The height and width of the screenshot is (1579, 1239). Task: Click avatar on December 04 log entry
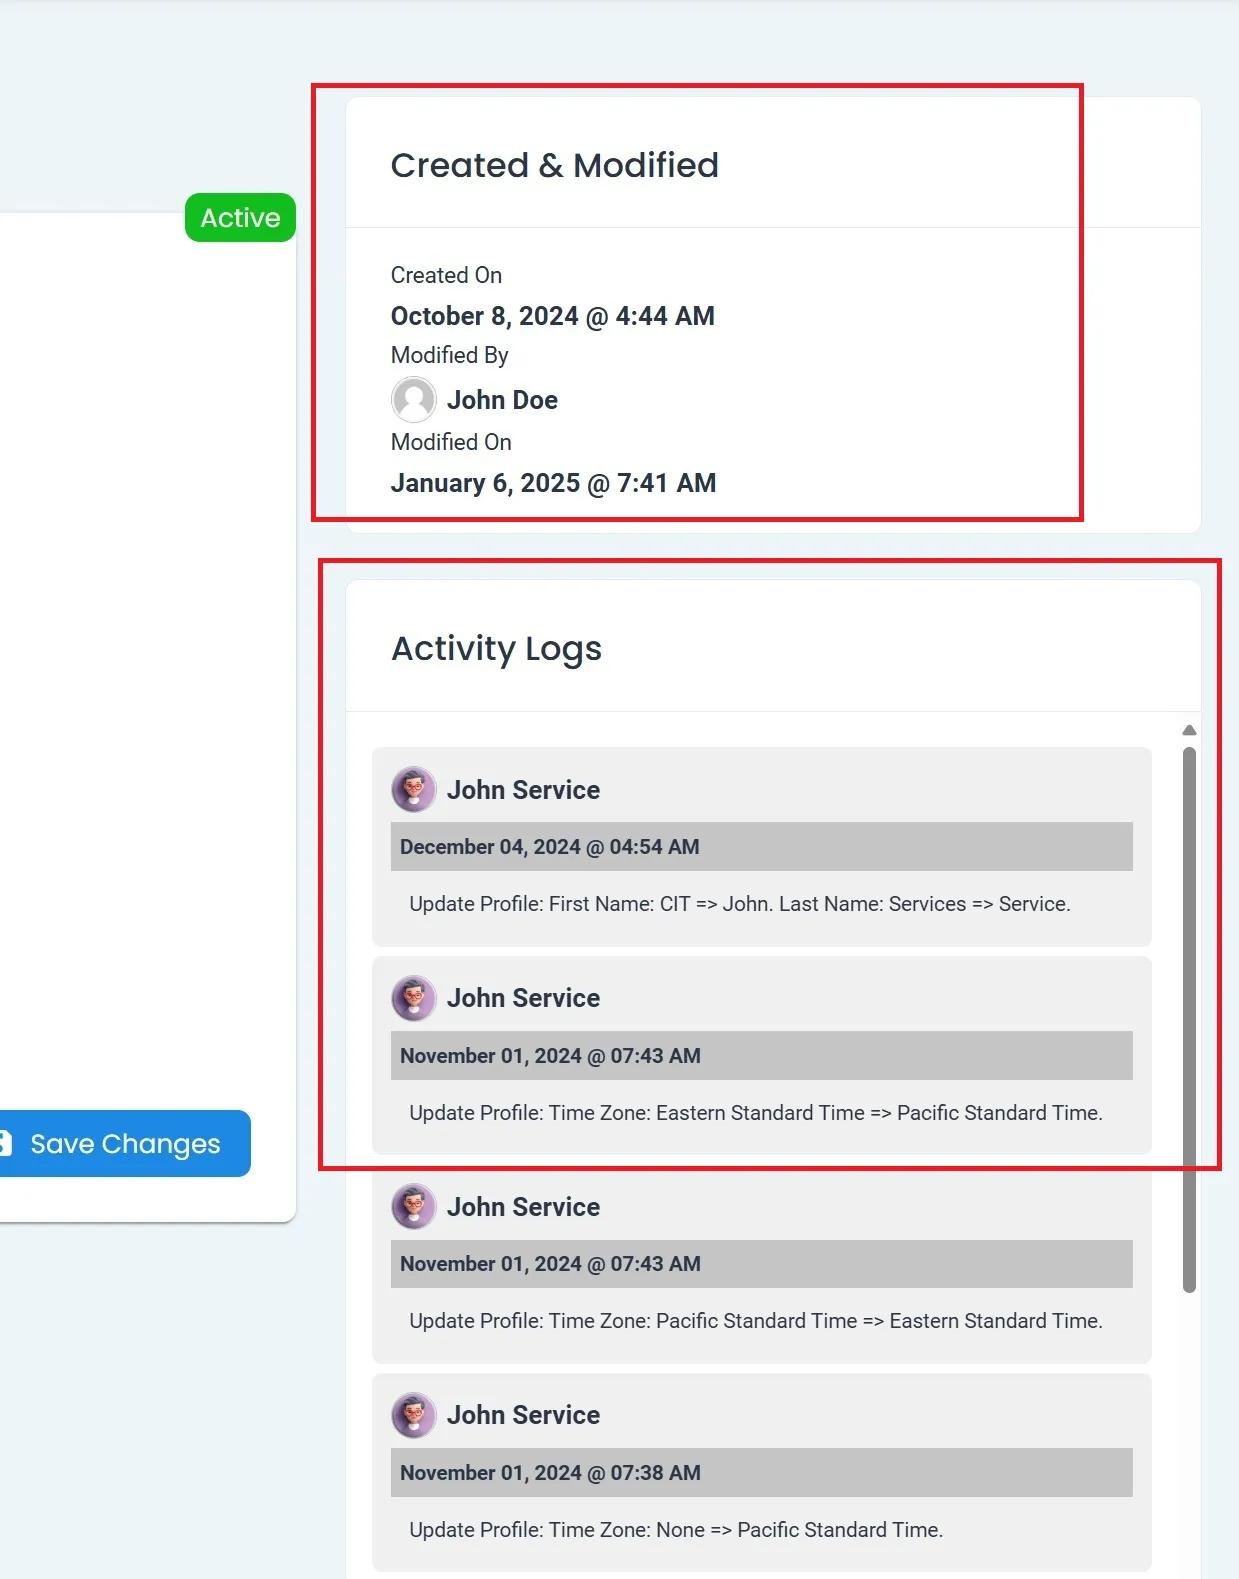point(413,789)
